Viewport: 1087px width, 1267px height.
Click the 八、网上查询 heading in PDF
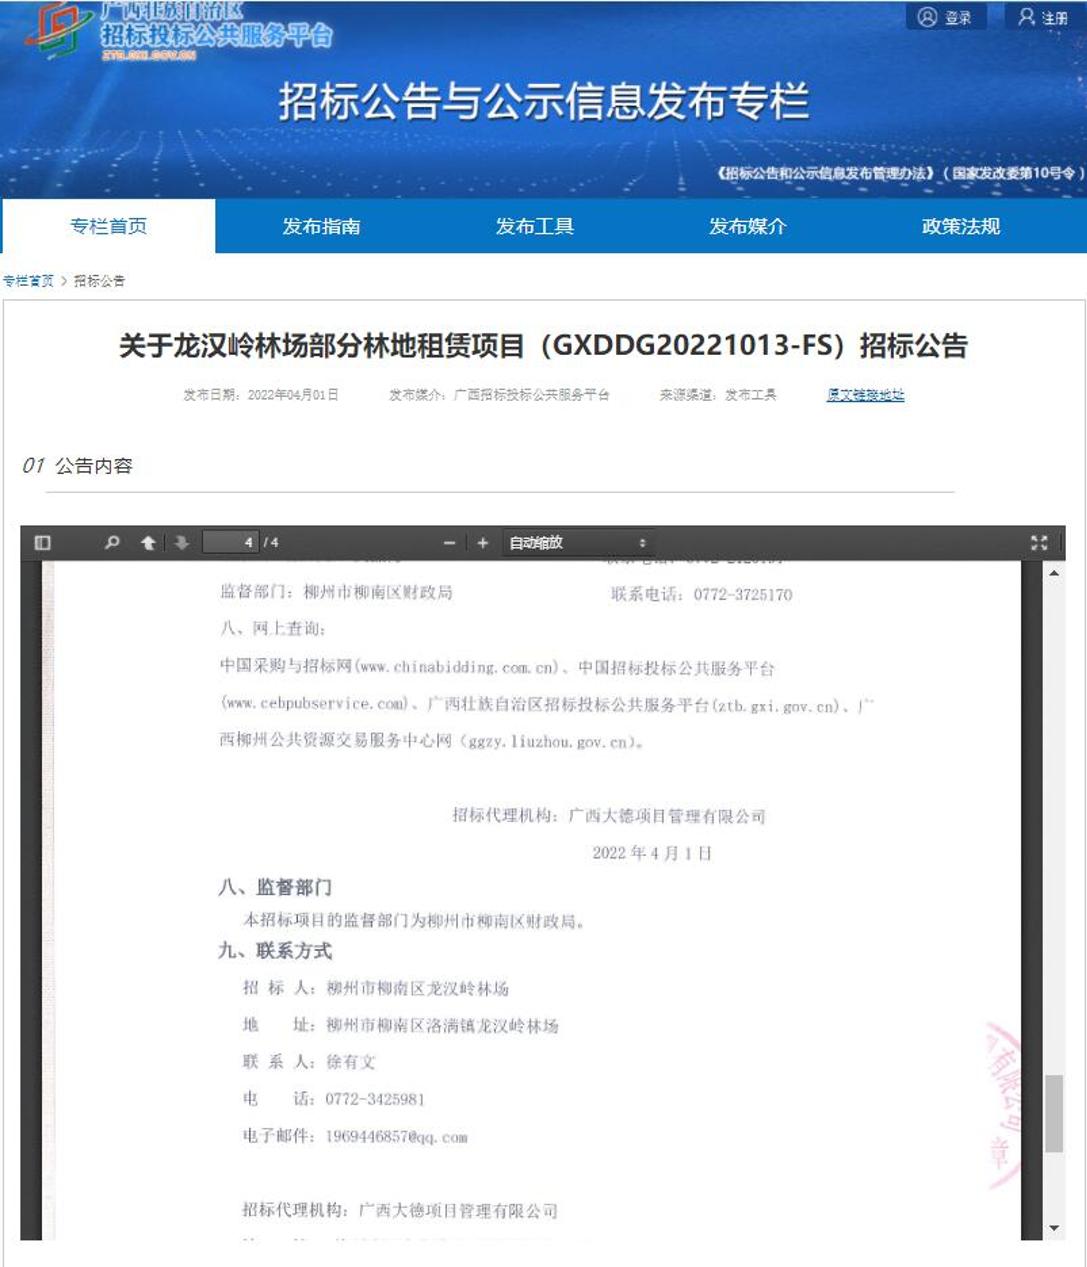click(x=273, y=629)
